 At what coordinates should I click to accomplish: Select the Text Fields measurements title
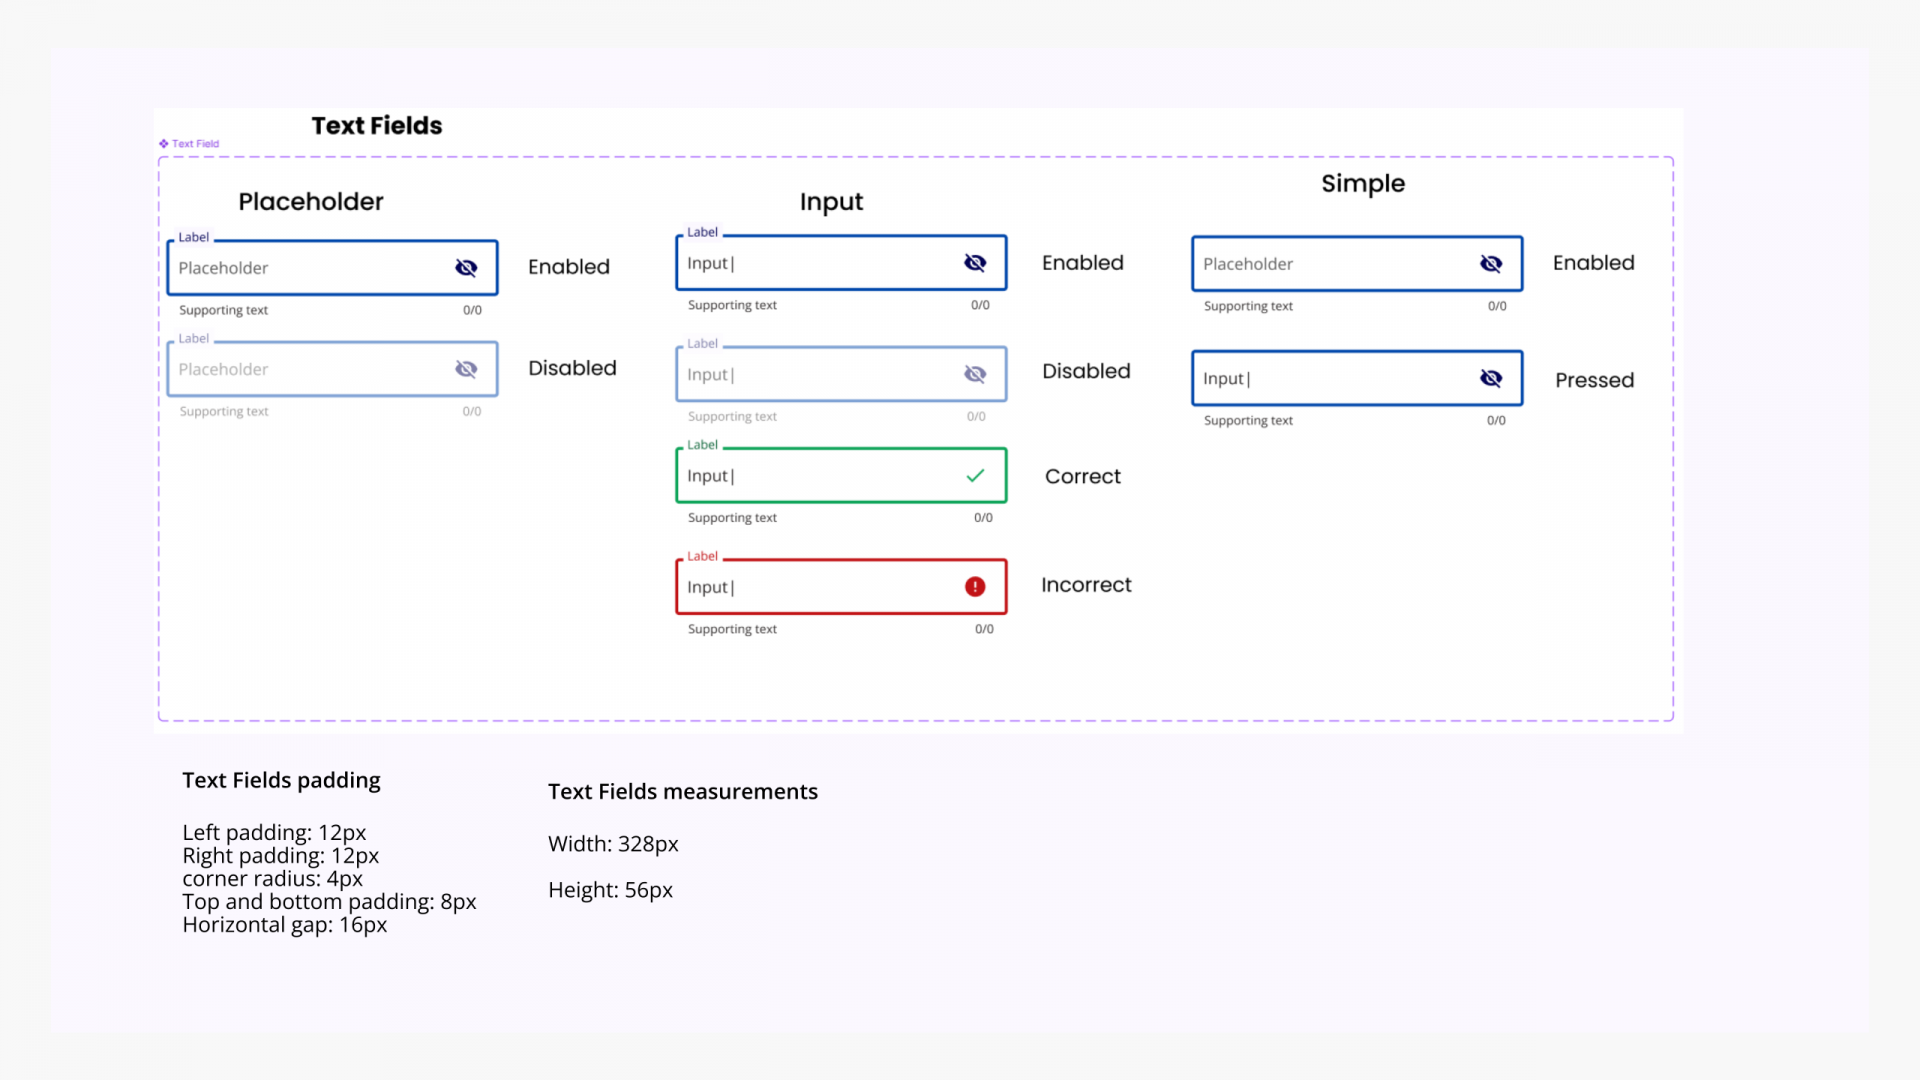pos(682,792)
